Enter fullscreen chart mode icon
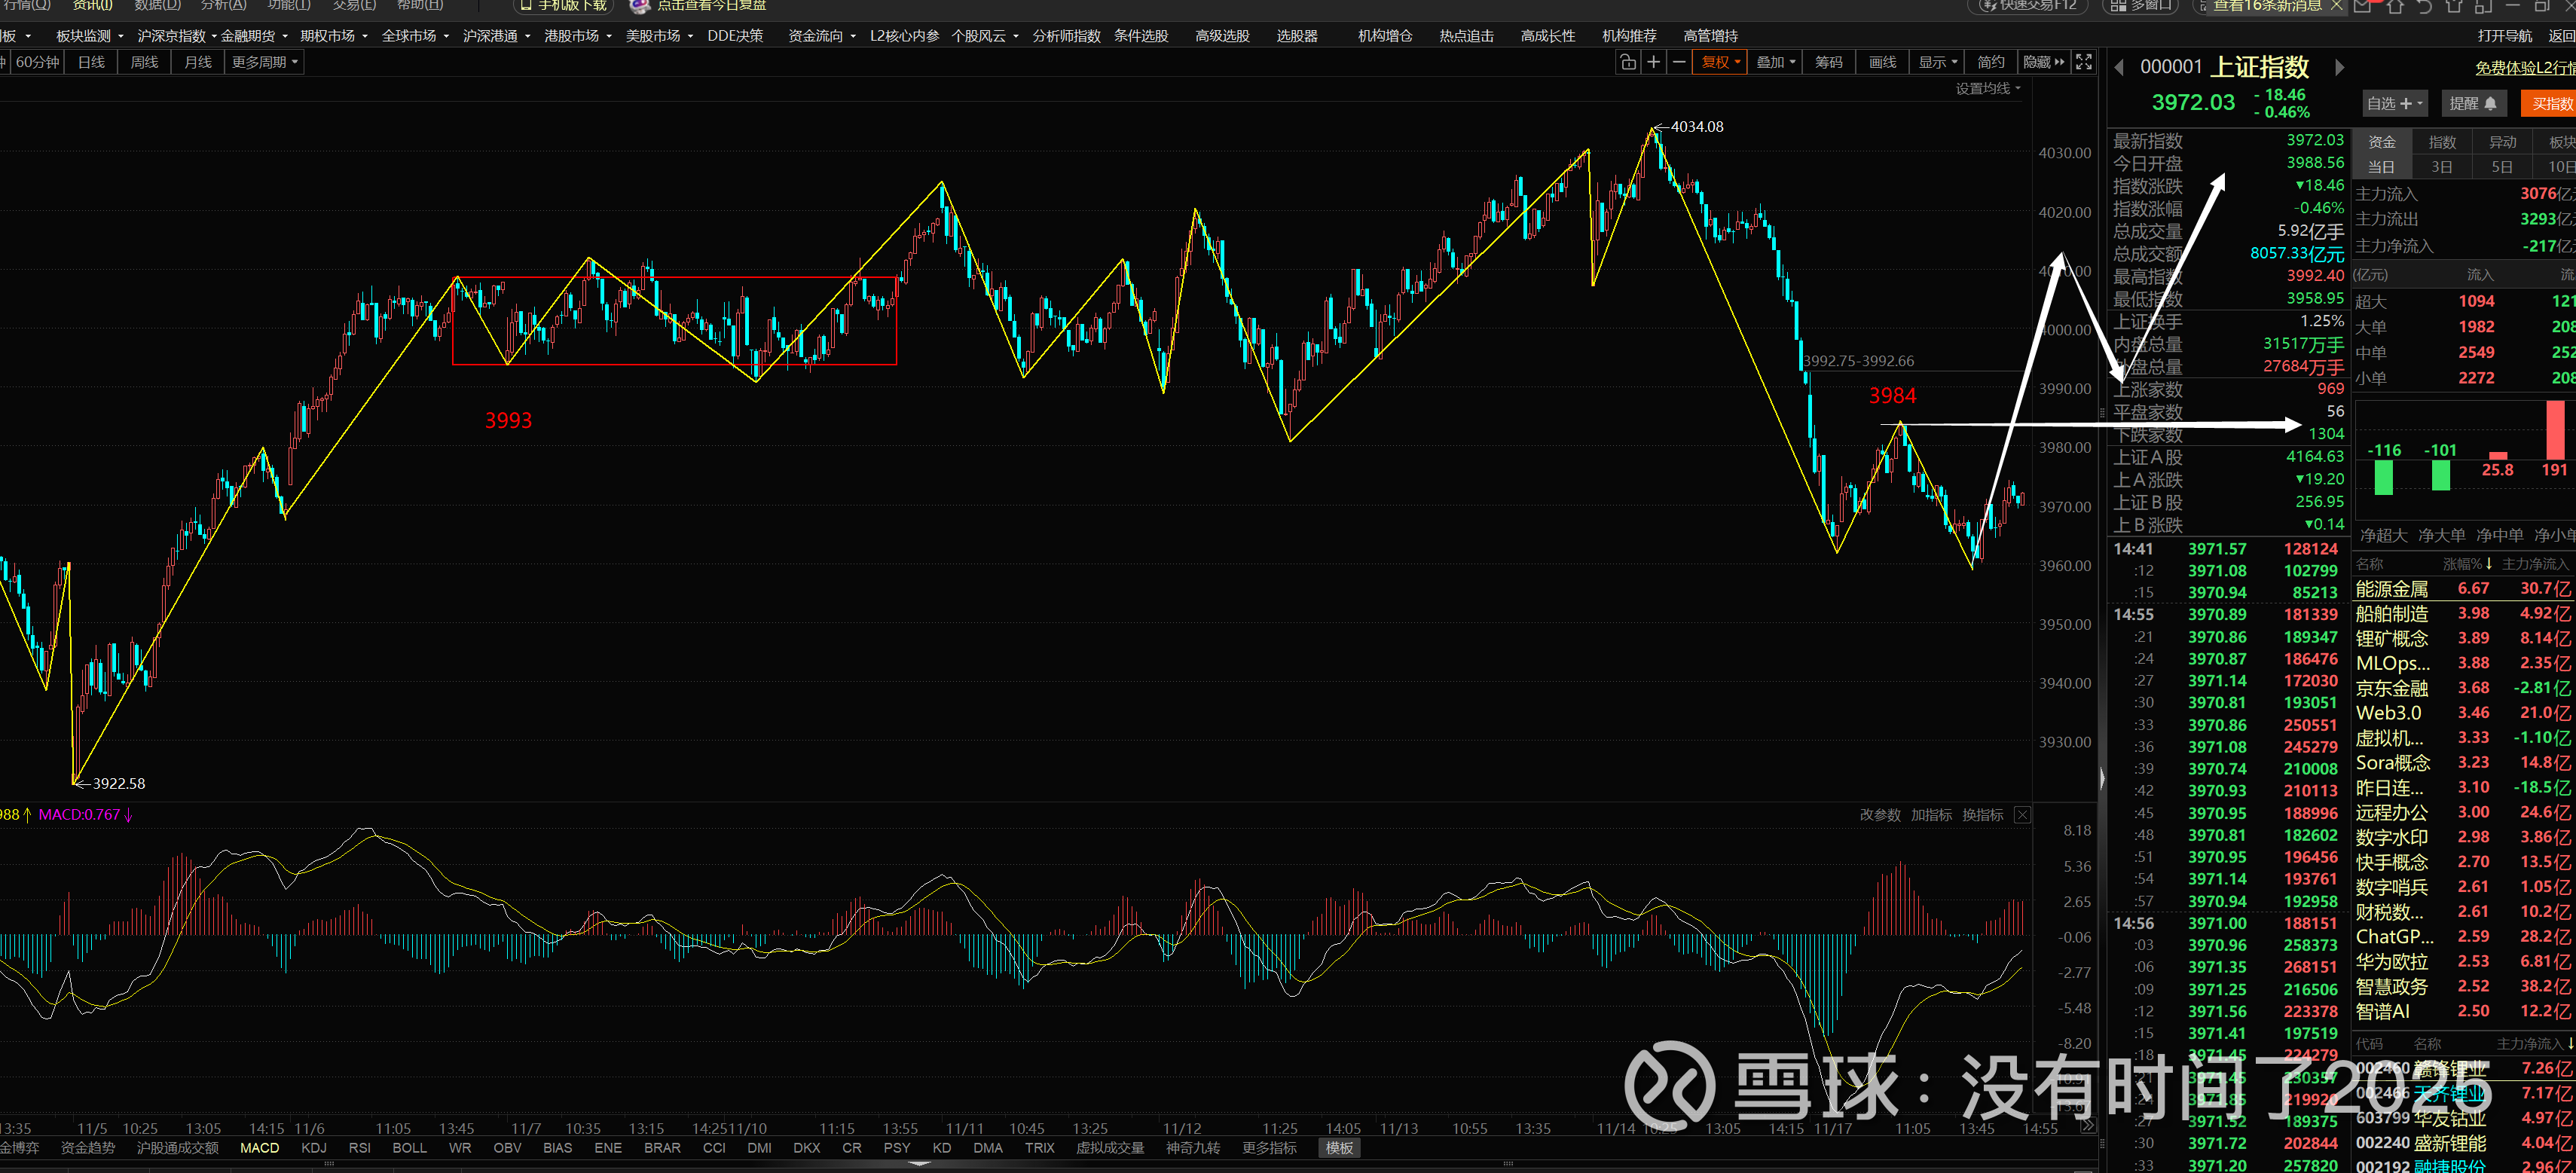Viewport: 2576px width, 1173px height. coord(2084,62)
